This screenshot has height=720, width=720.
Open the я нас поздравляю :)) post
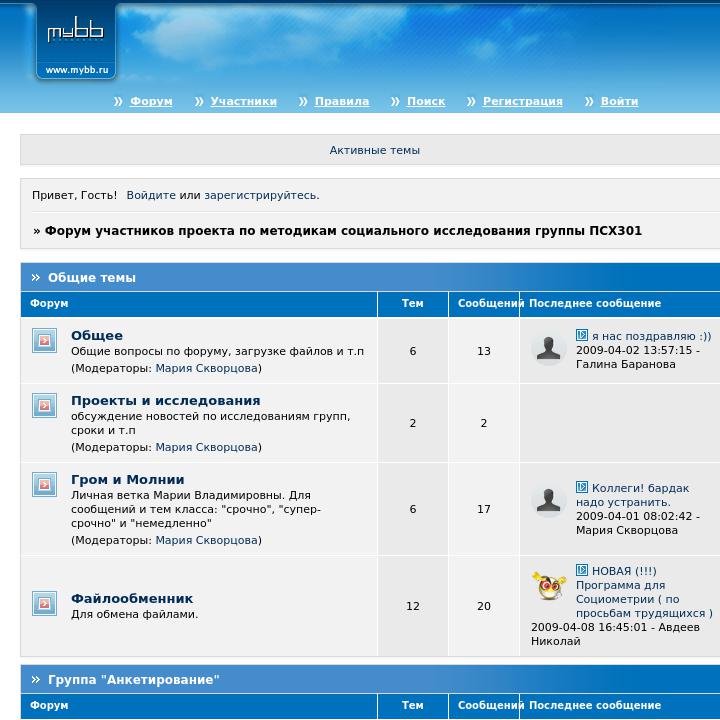[651, 337]
